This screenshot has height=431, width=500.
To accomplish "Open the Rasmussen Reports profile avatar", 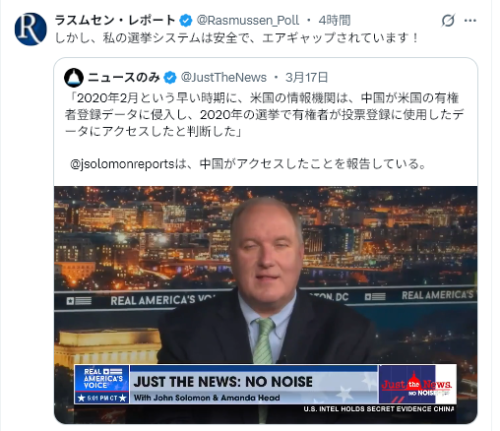I will [30, 29].
